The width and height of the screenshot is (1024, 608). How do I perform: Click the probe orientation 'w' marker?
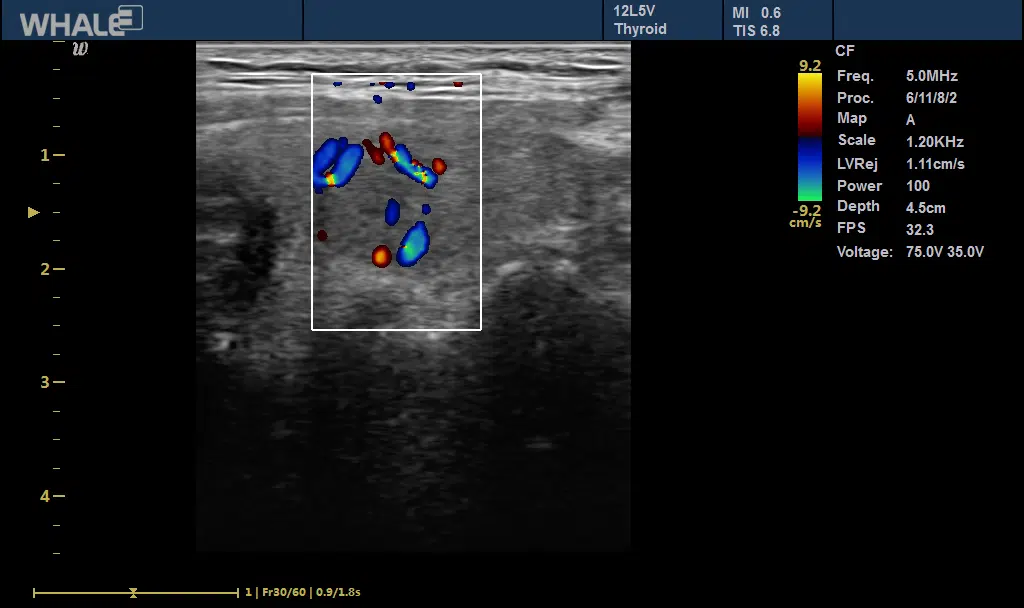click(81, 47)
